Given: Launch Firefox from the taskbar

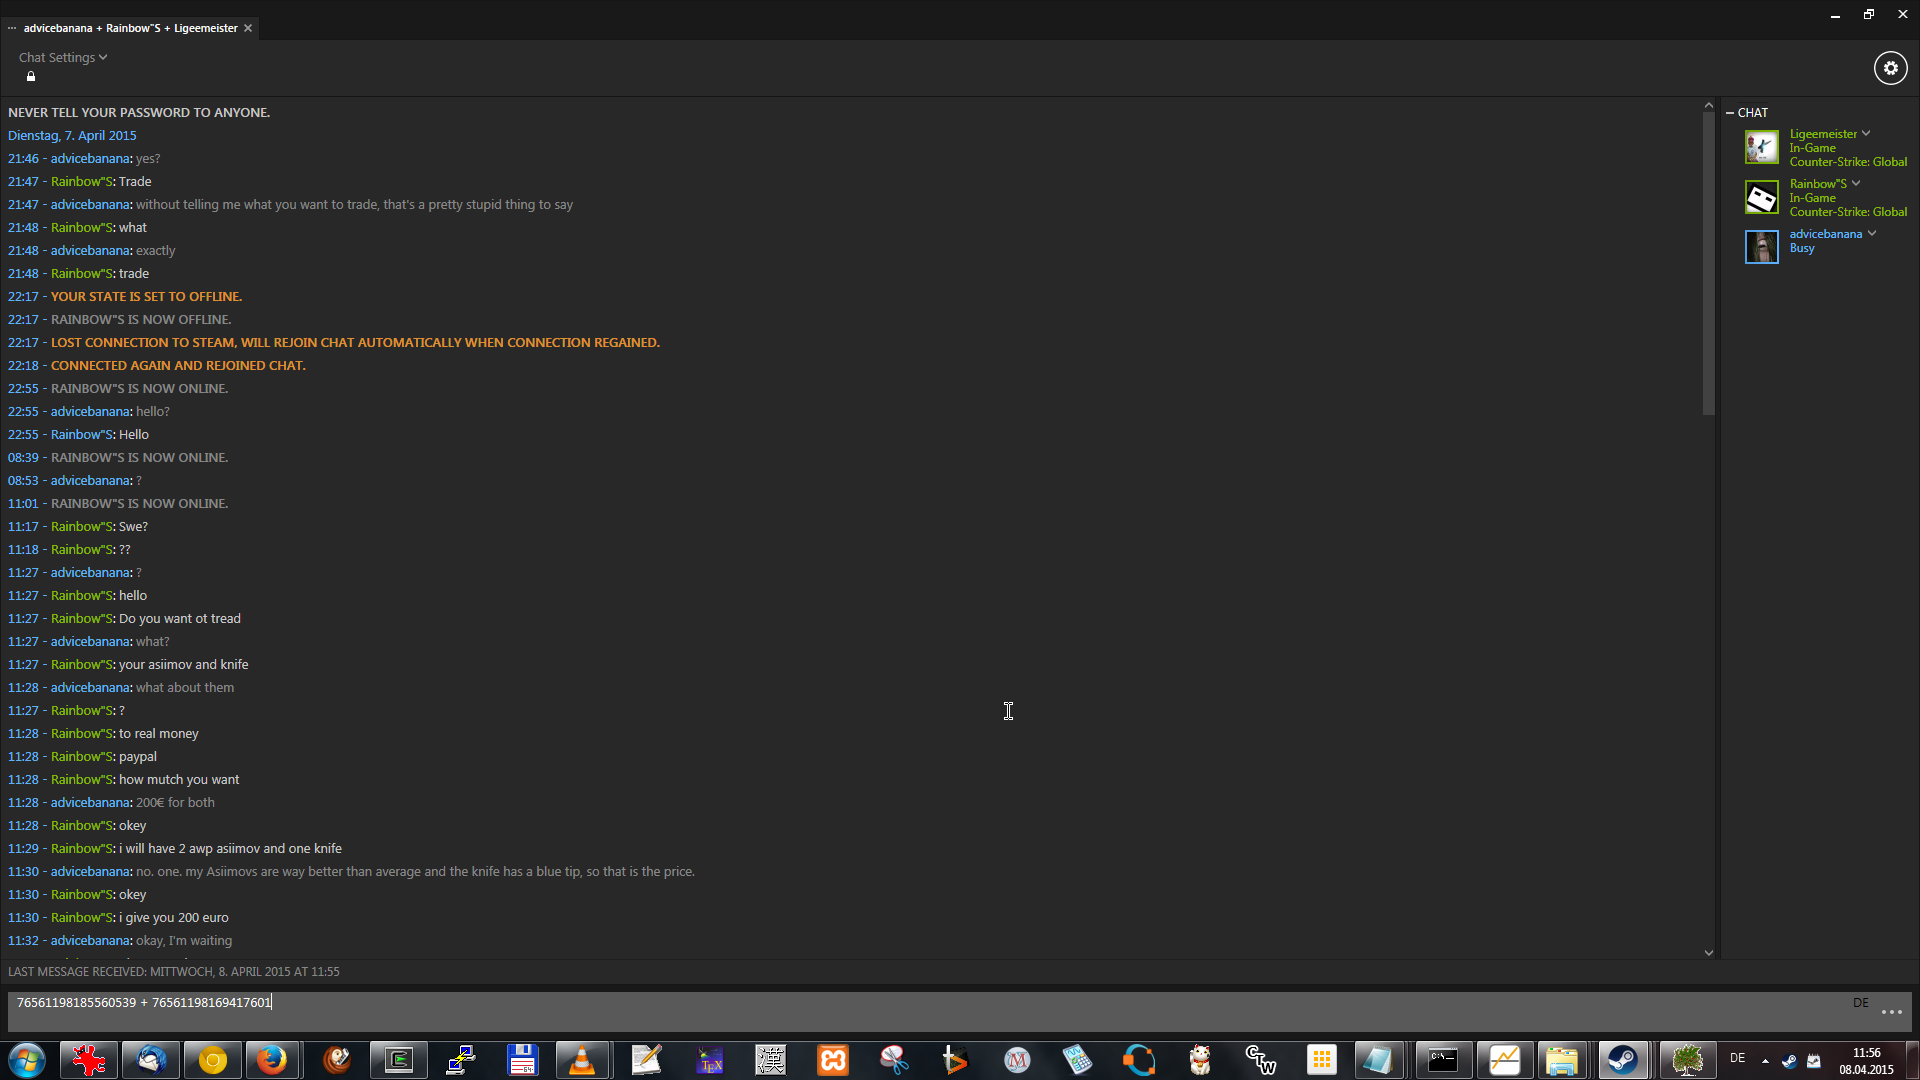Looking at the screenshot, I should point(271,1060).
